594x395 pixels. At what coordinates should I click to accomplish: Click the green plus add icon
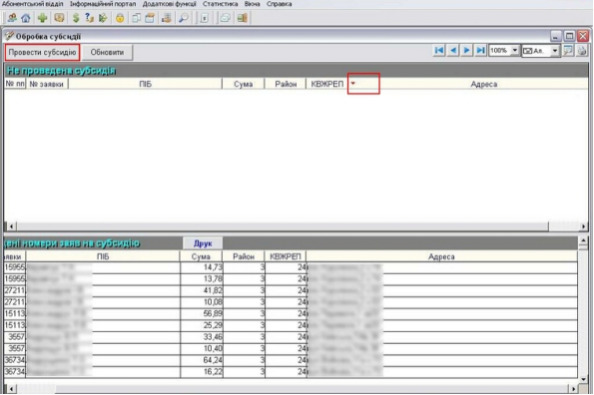[42, 18]
